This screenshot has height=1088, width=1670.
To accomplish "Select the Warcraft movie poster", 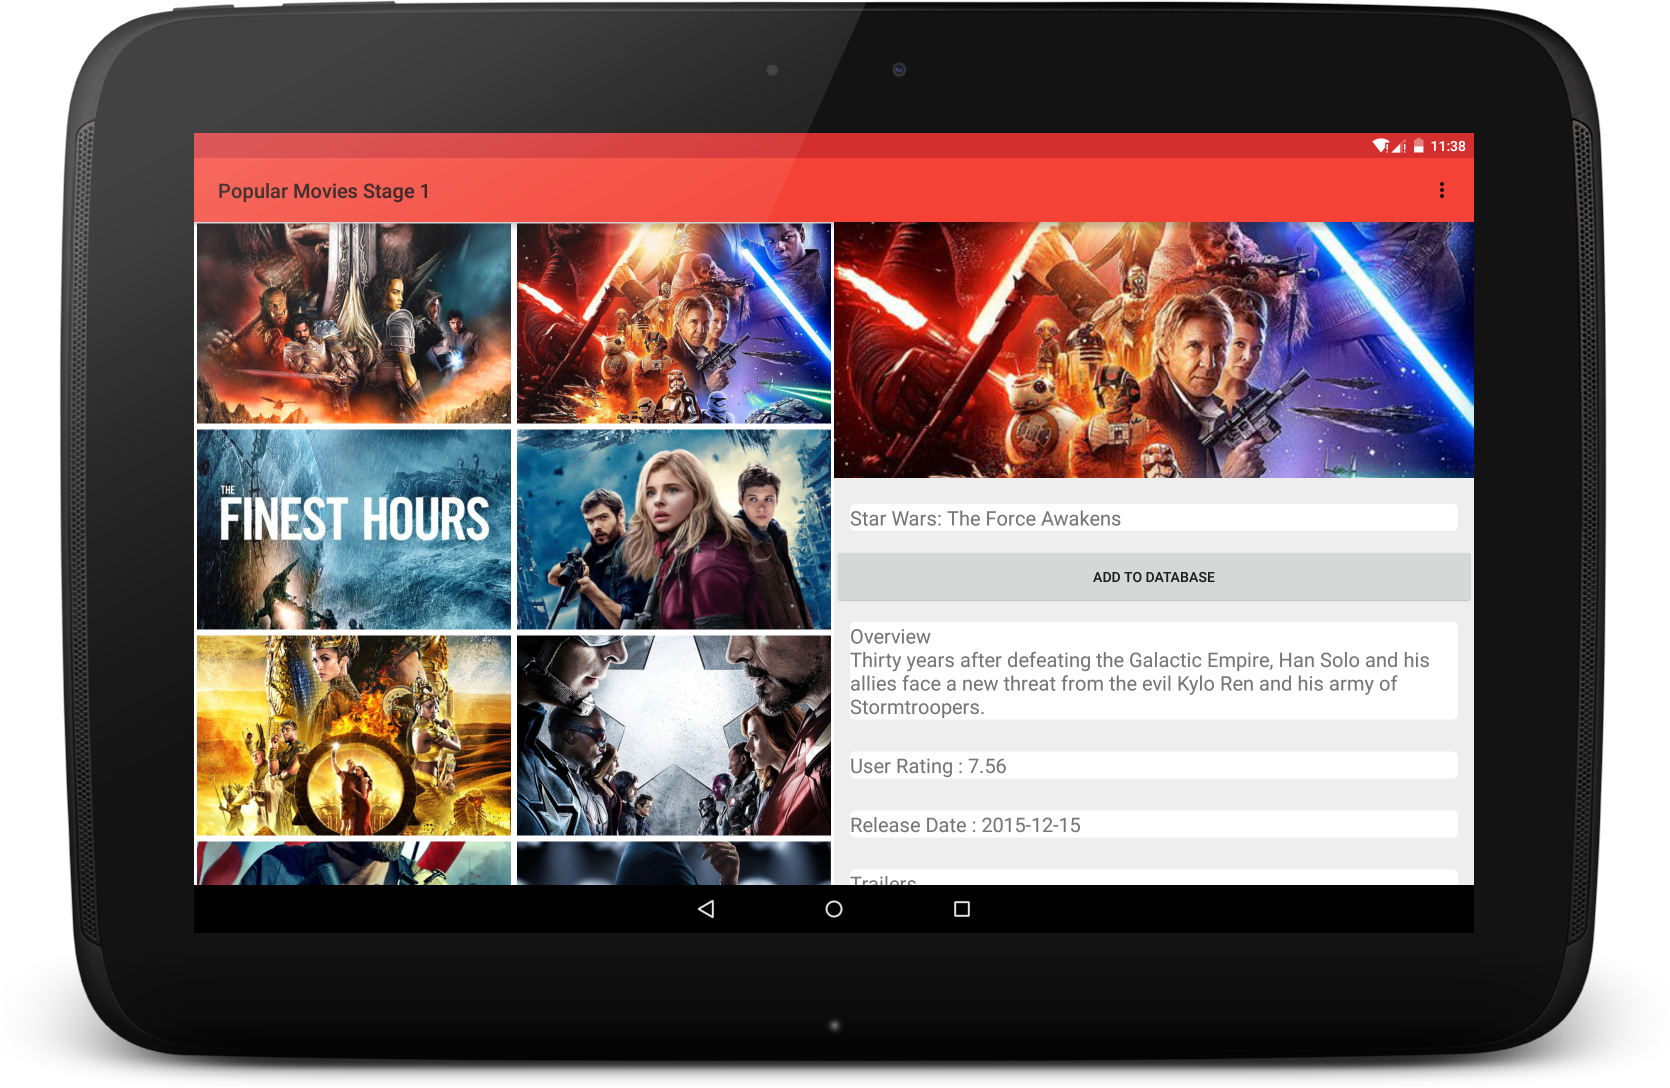I will (x=354, y=323).
